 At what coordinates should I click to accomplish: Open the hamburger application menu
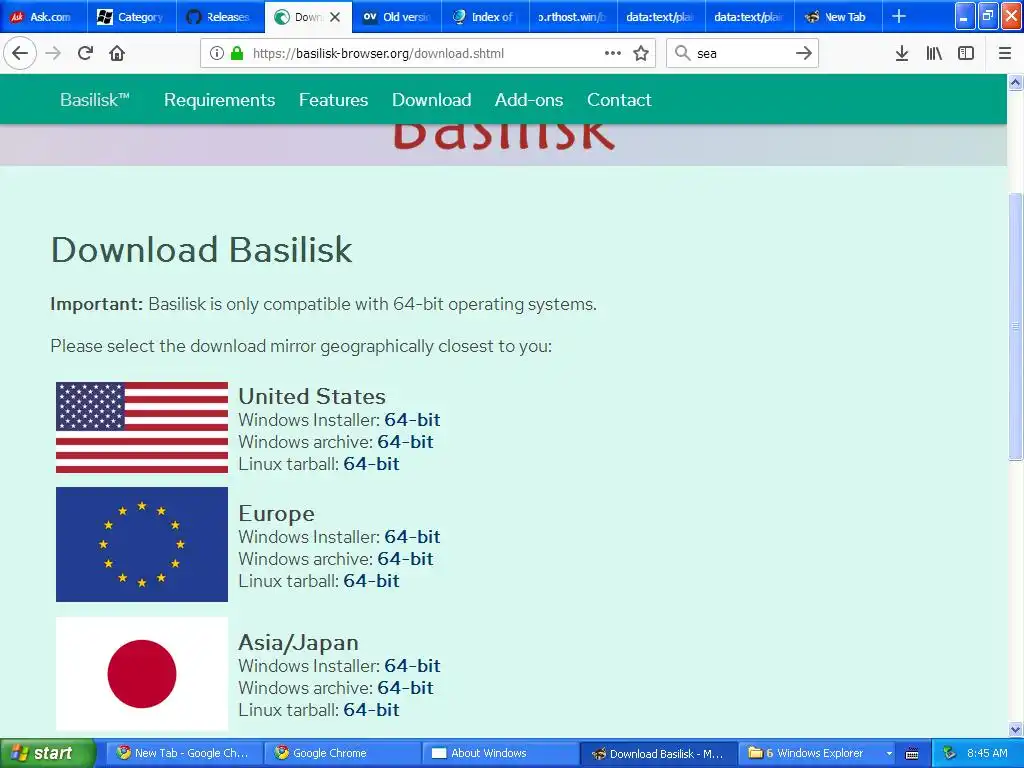coord(1005,53)
